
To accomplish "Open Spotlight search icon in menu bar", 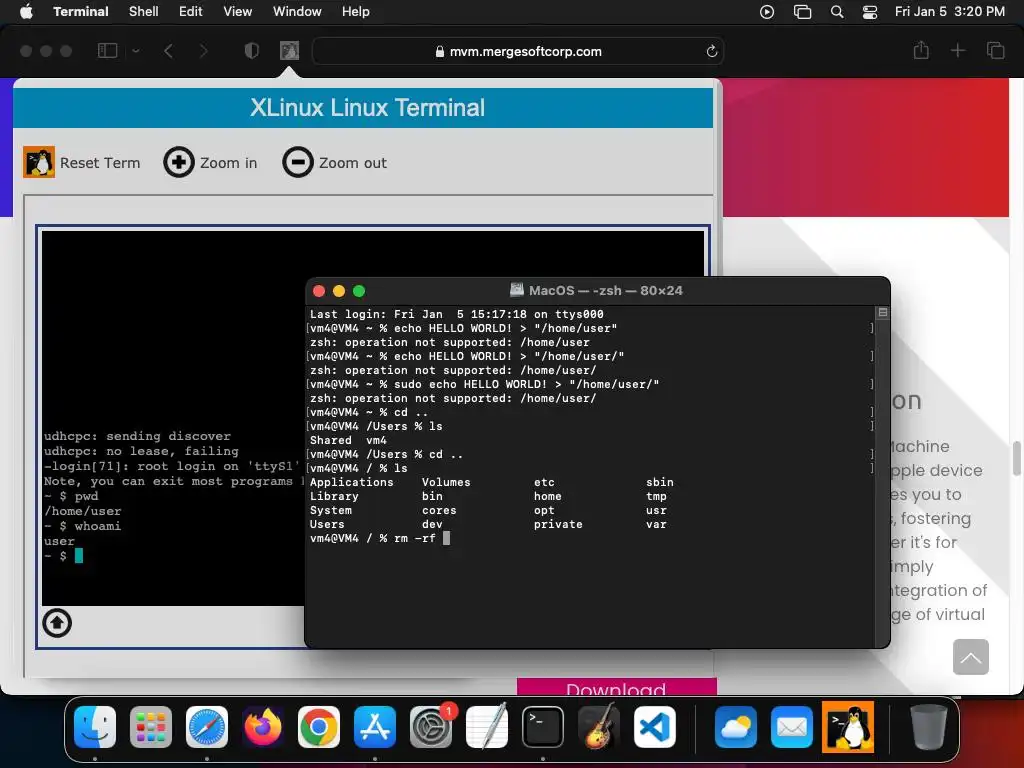I will tap(837, 12).
